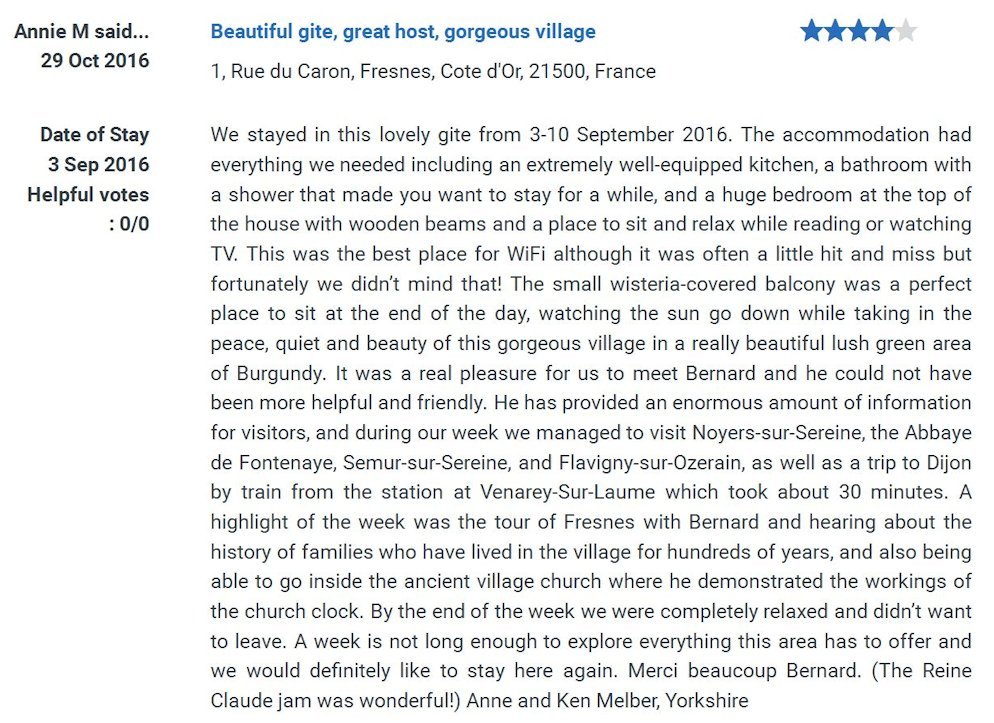Click 'Venarey-Sur-Laume' in the review text
Screen dimensions: 994x723
click(x=567, y=492)
